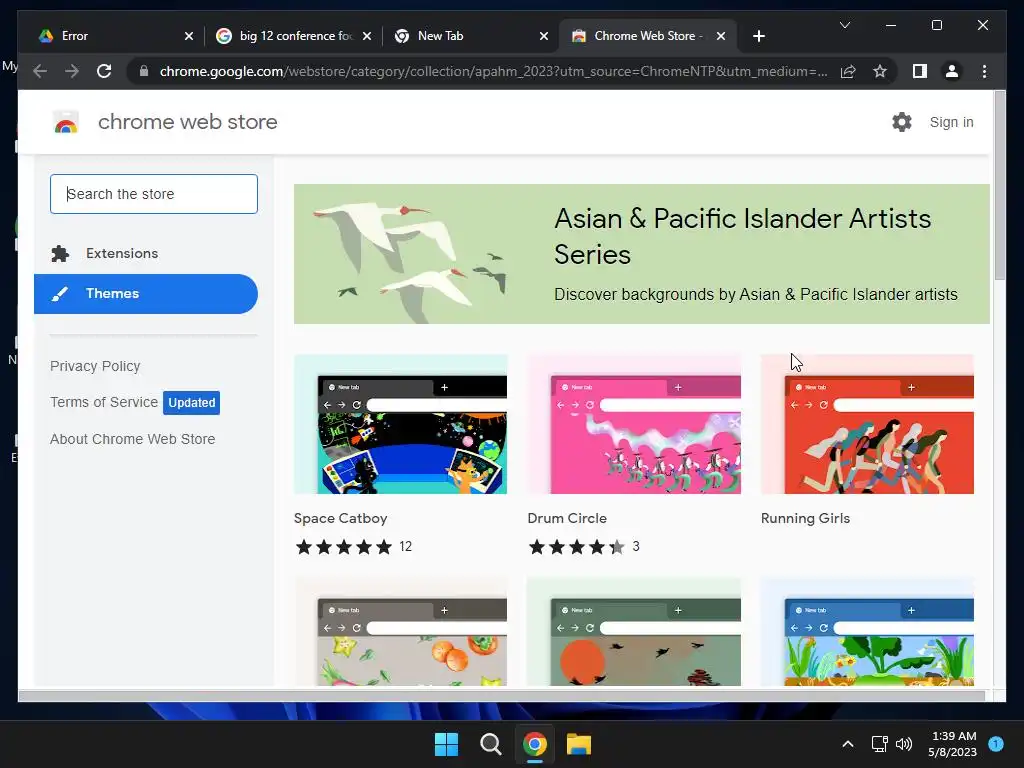Open the network status tray icon
Image resolution: width=1024 pixels, height=768 pixels.
pos(880,744)
